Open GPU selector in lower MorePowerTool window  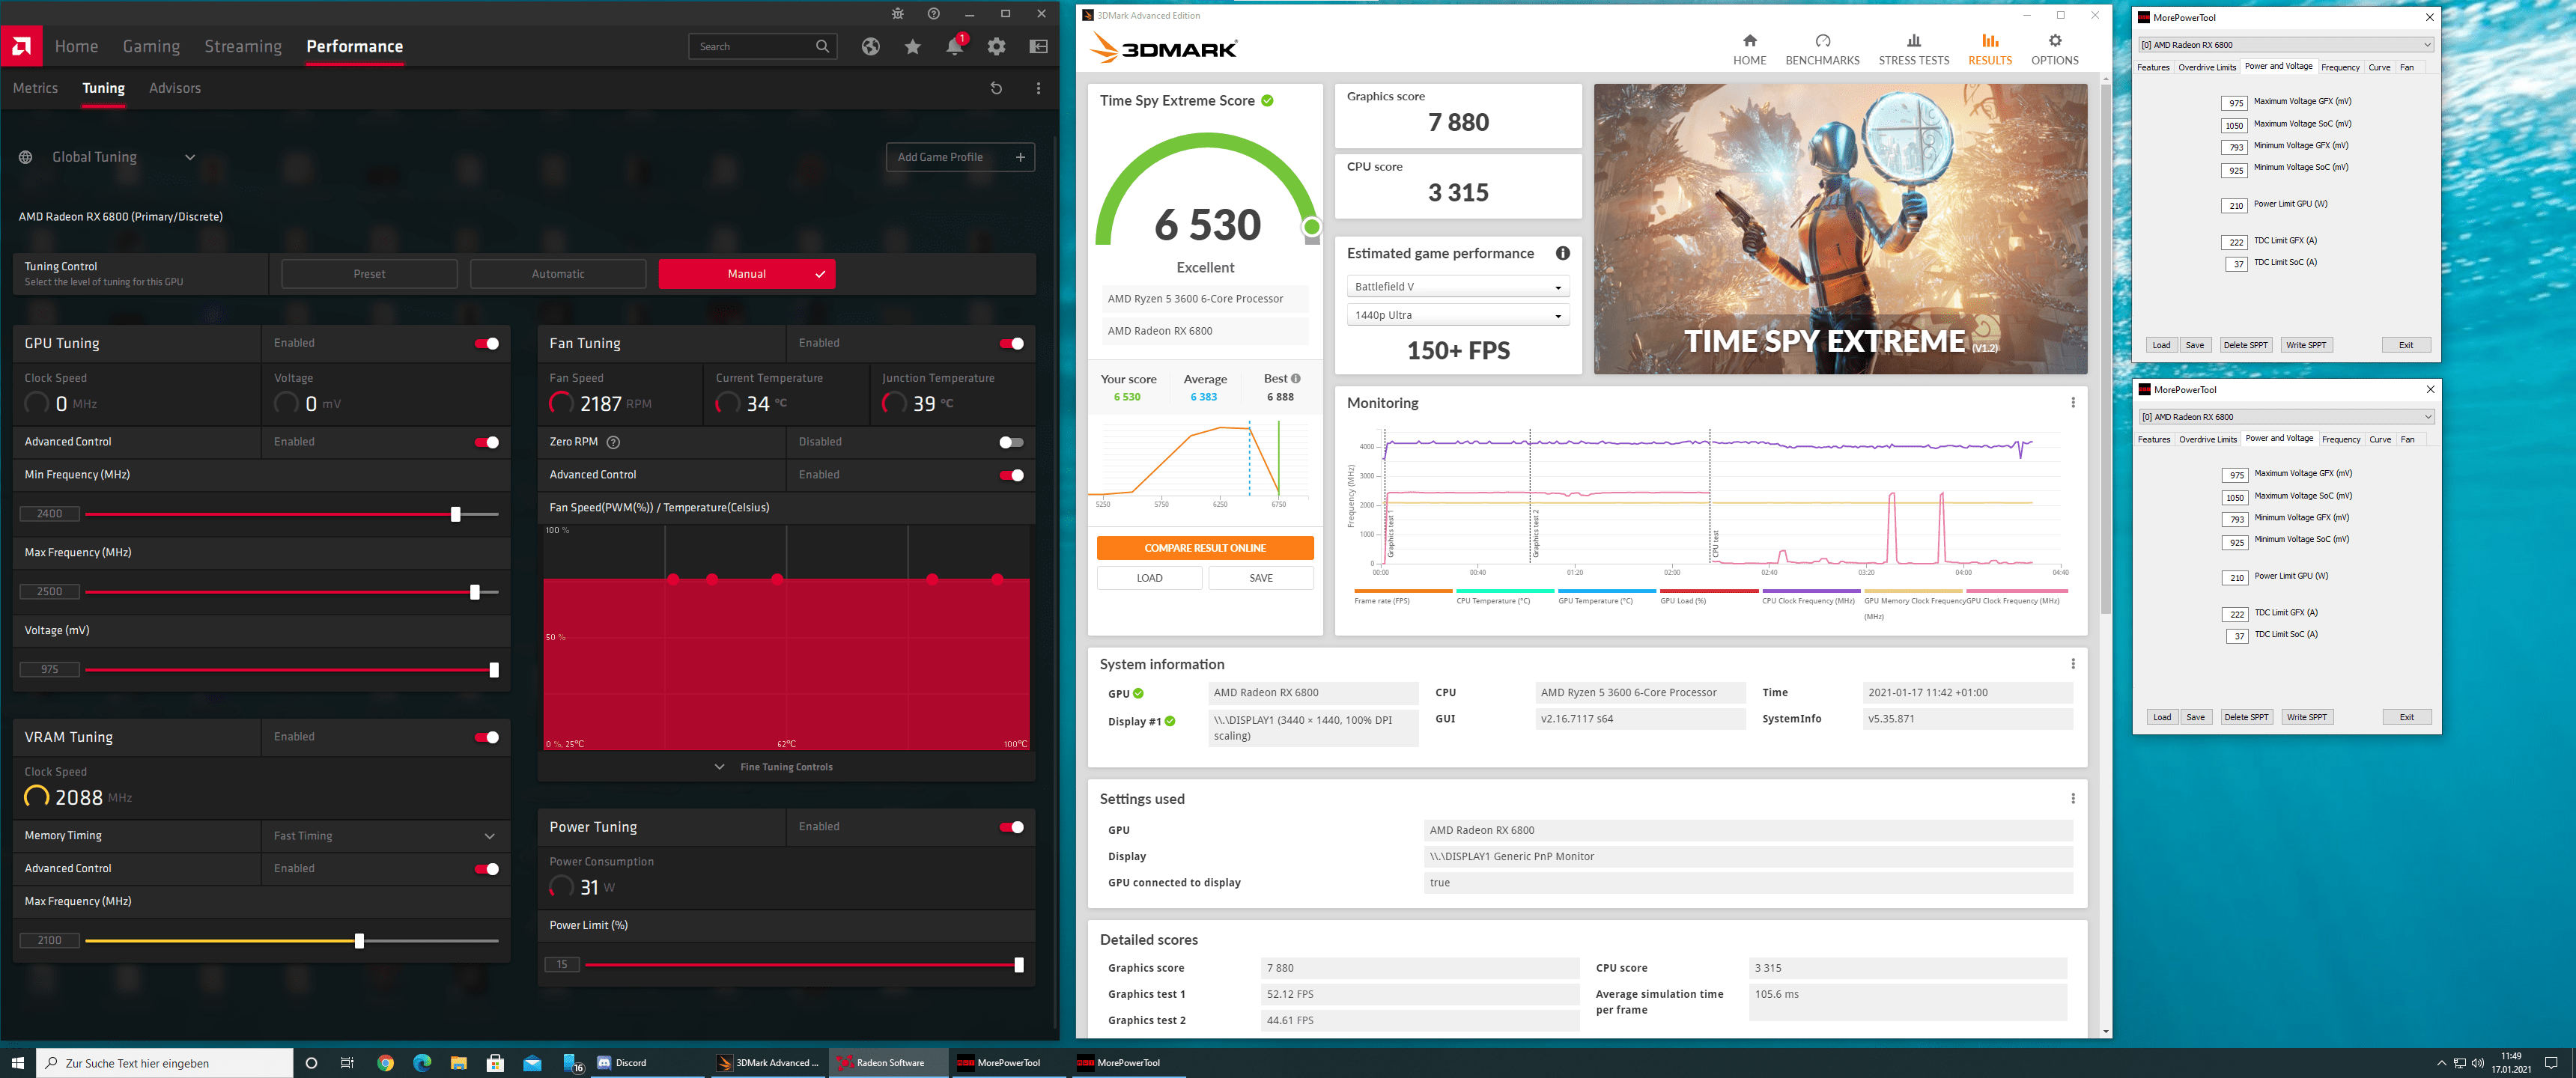click(2286, 417)
